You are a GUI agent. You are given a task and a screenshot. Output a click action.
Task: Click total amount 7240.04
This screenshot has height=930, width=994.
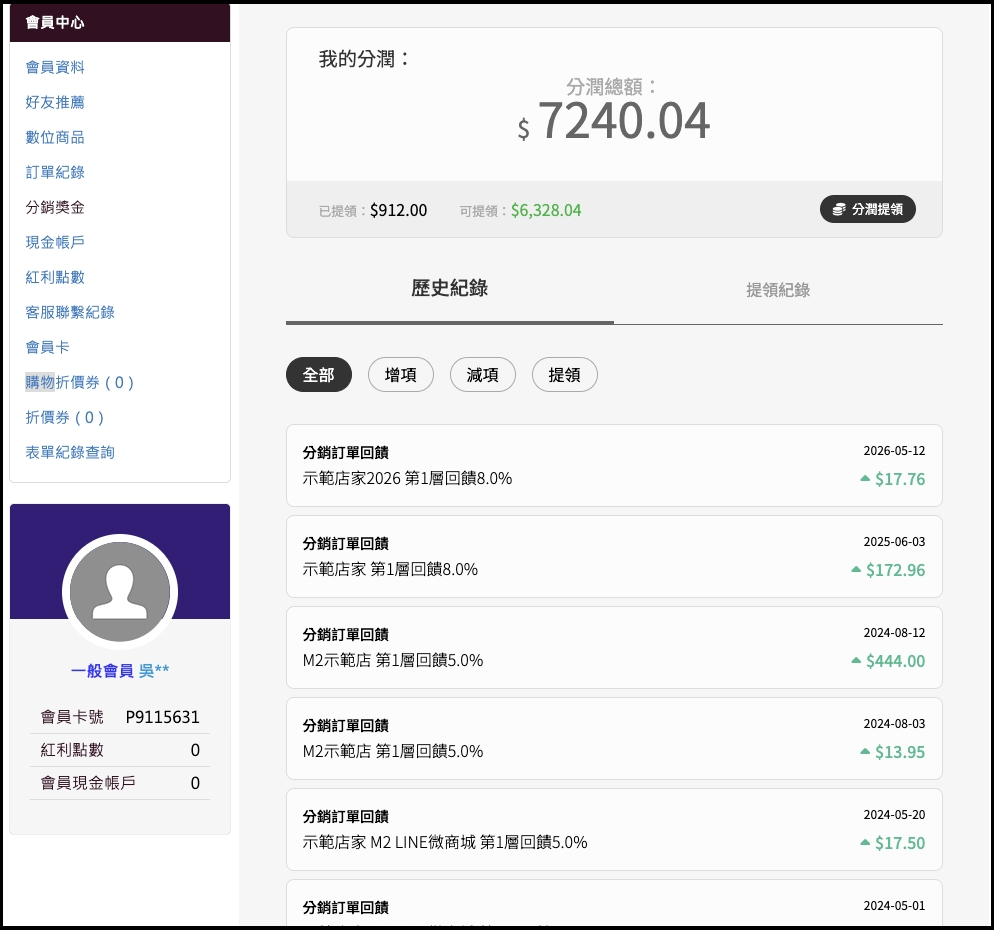(x=624, y=120)
